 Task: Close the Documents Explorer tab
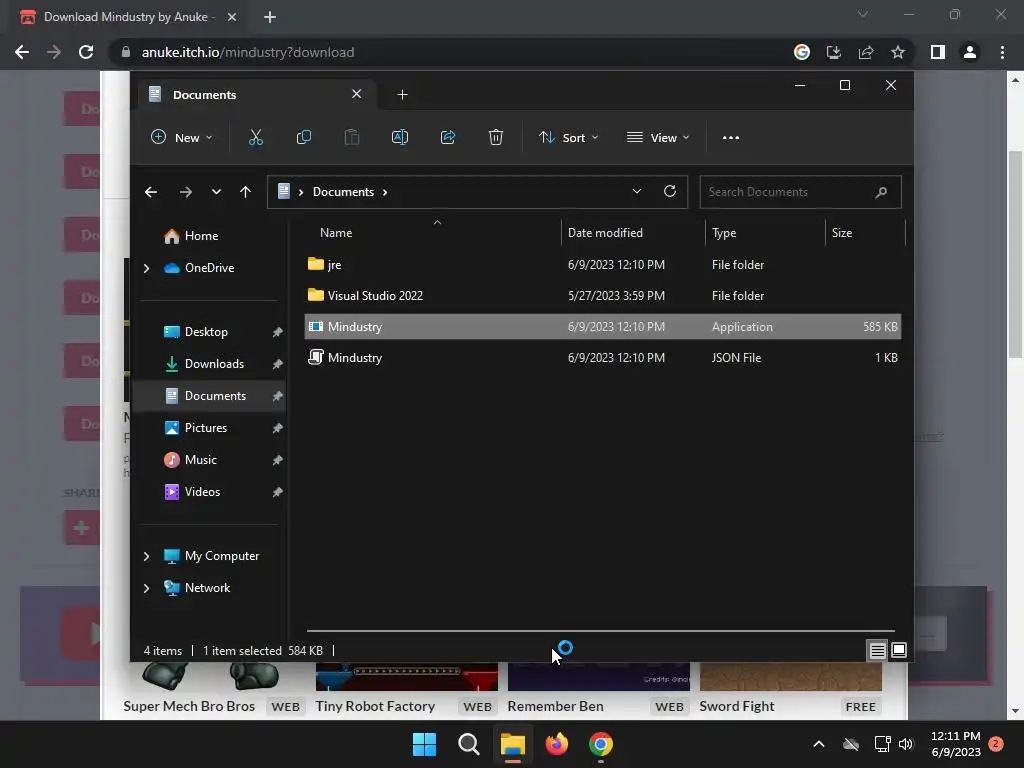[x=357, y=94]
